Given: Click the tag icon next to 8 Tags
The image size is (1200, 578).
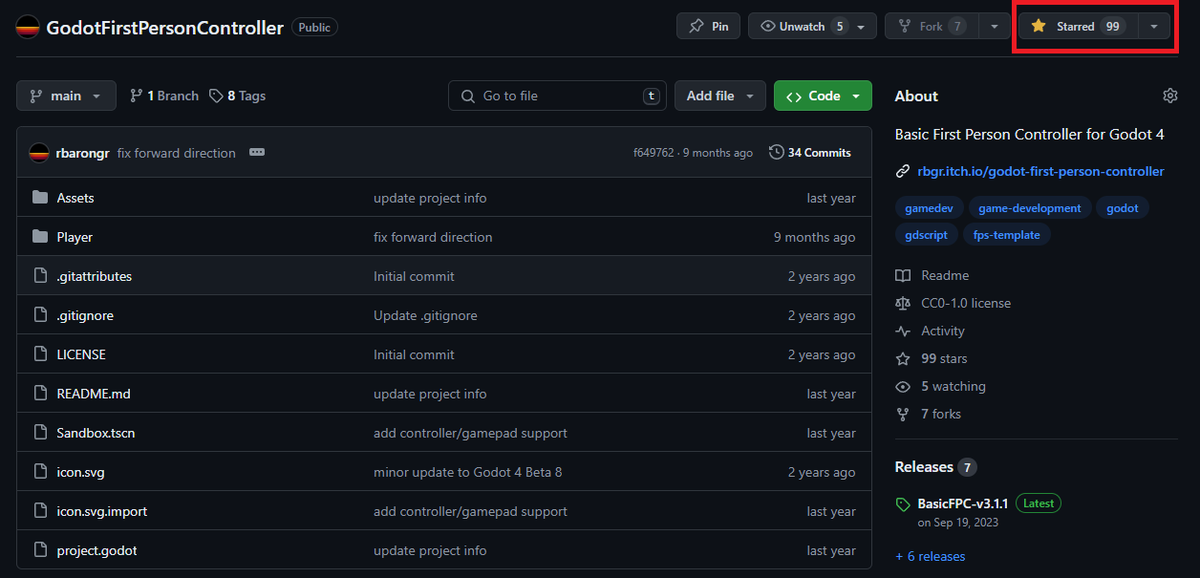Looking at the screenshot, I should 216,96.
